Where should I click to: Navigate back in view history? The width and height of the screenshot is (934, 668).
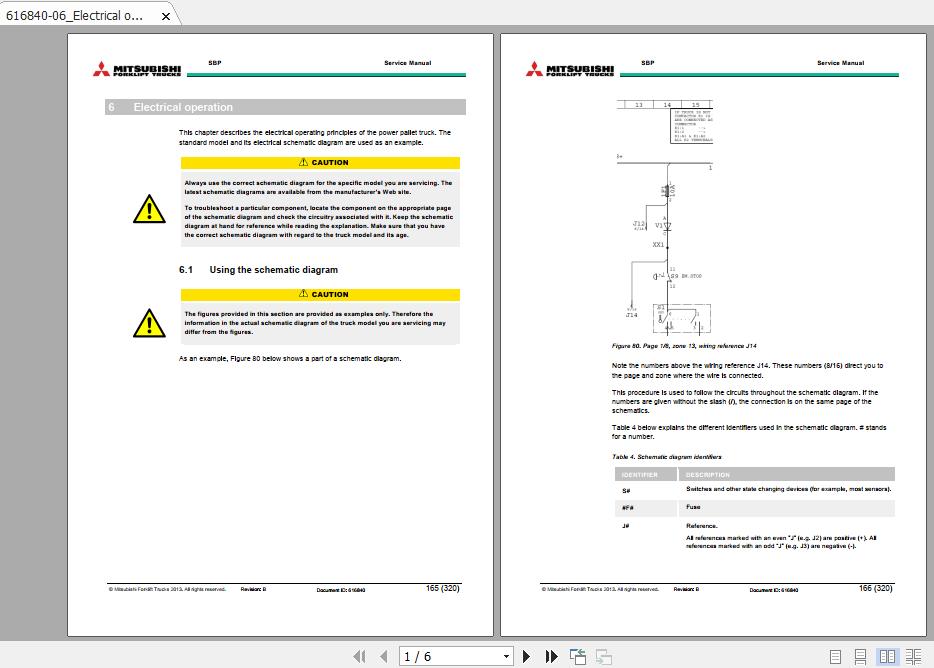577,655
